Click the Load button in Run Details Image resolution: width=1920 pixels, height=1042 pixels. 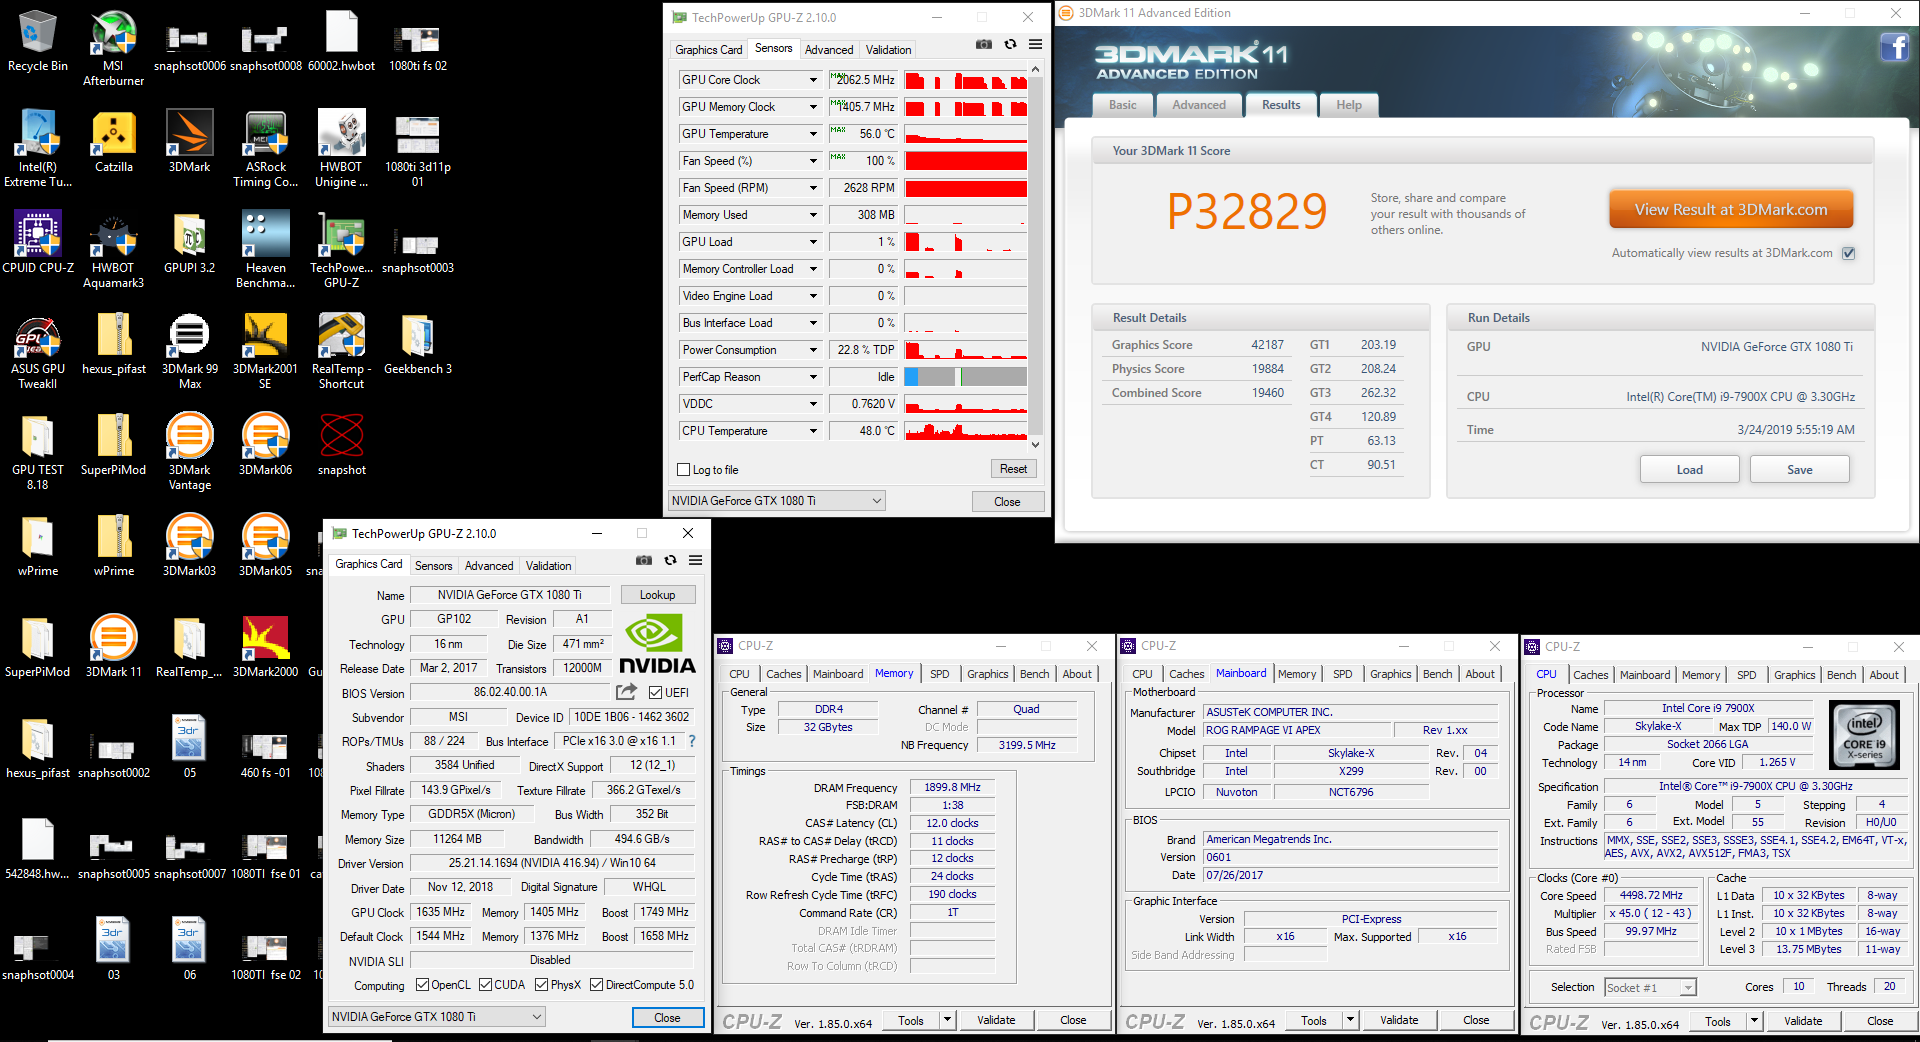coord(1689,470)
